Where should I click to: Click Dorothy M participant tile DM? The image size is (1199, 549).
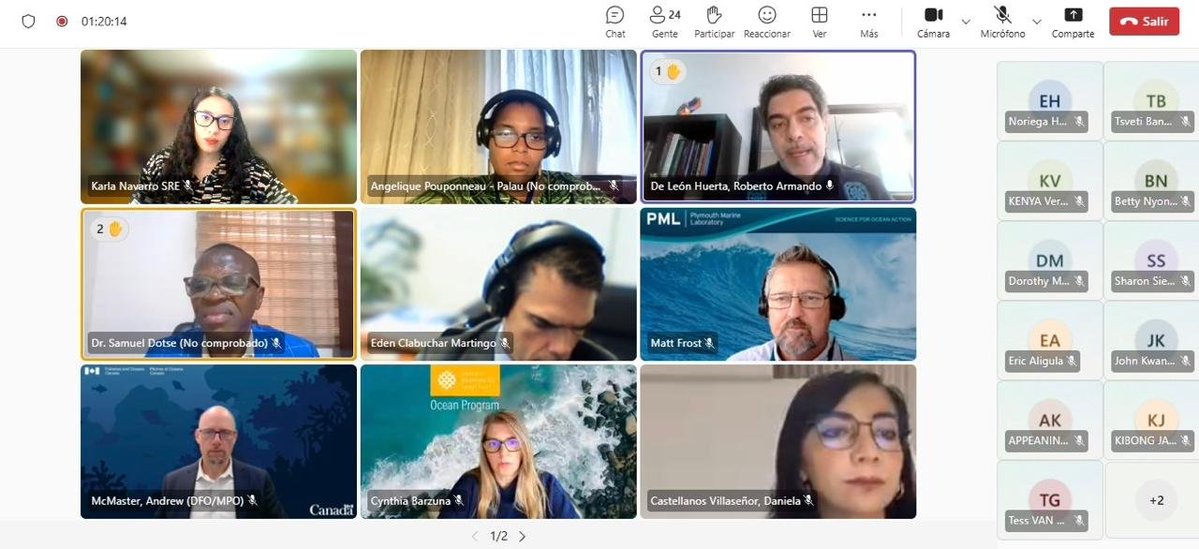point(1050,260)
